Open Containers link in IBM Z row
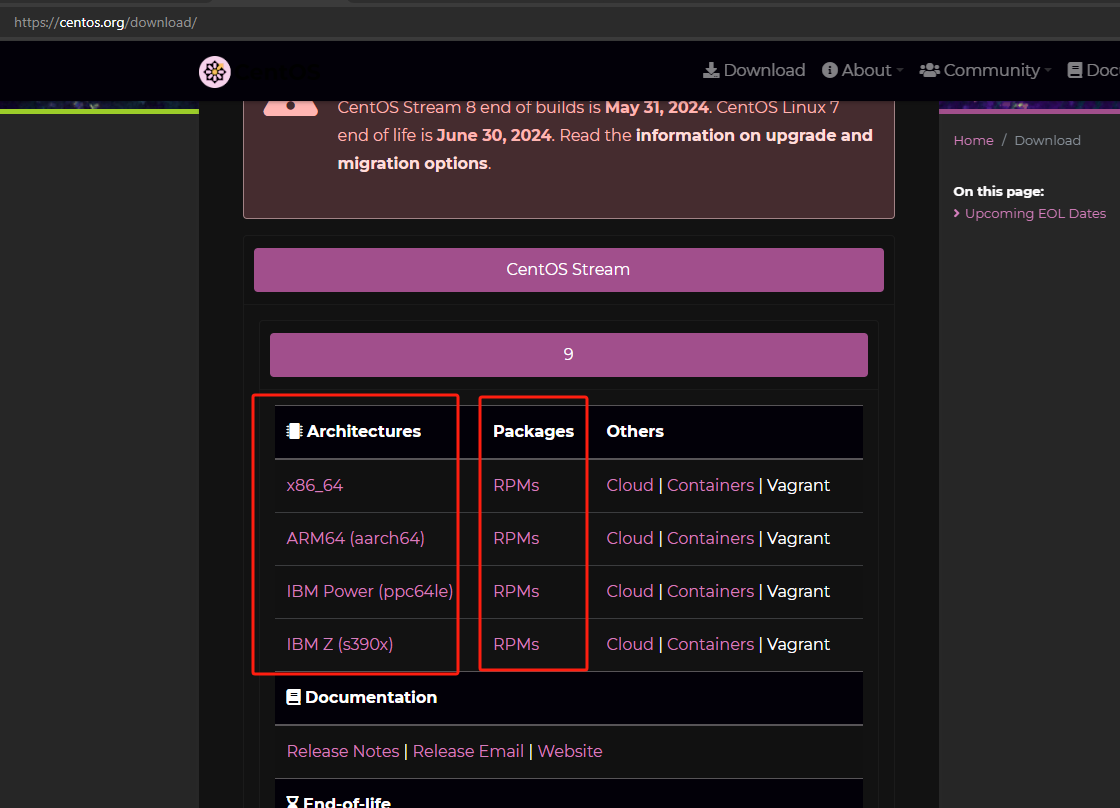Viewport: 1120px width, 808px height. (710, 644)
